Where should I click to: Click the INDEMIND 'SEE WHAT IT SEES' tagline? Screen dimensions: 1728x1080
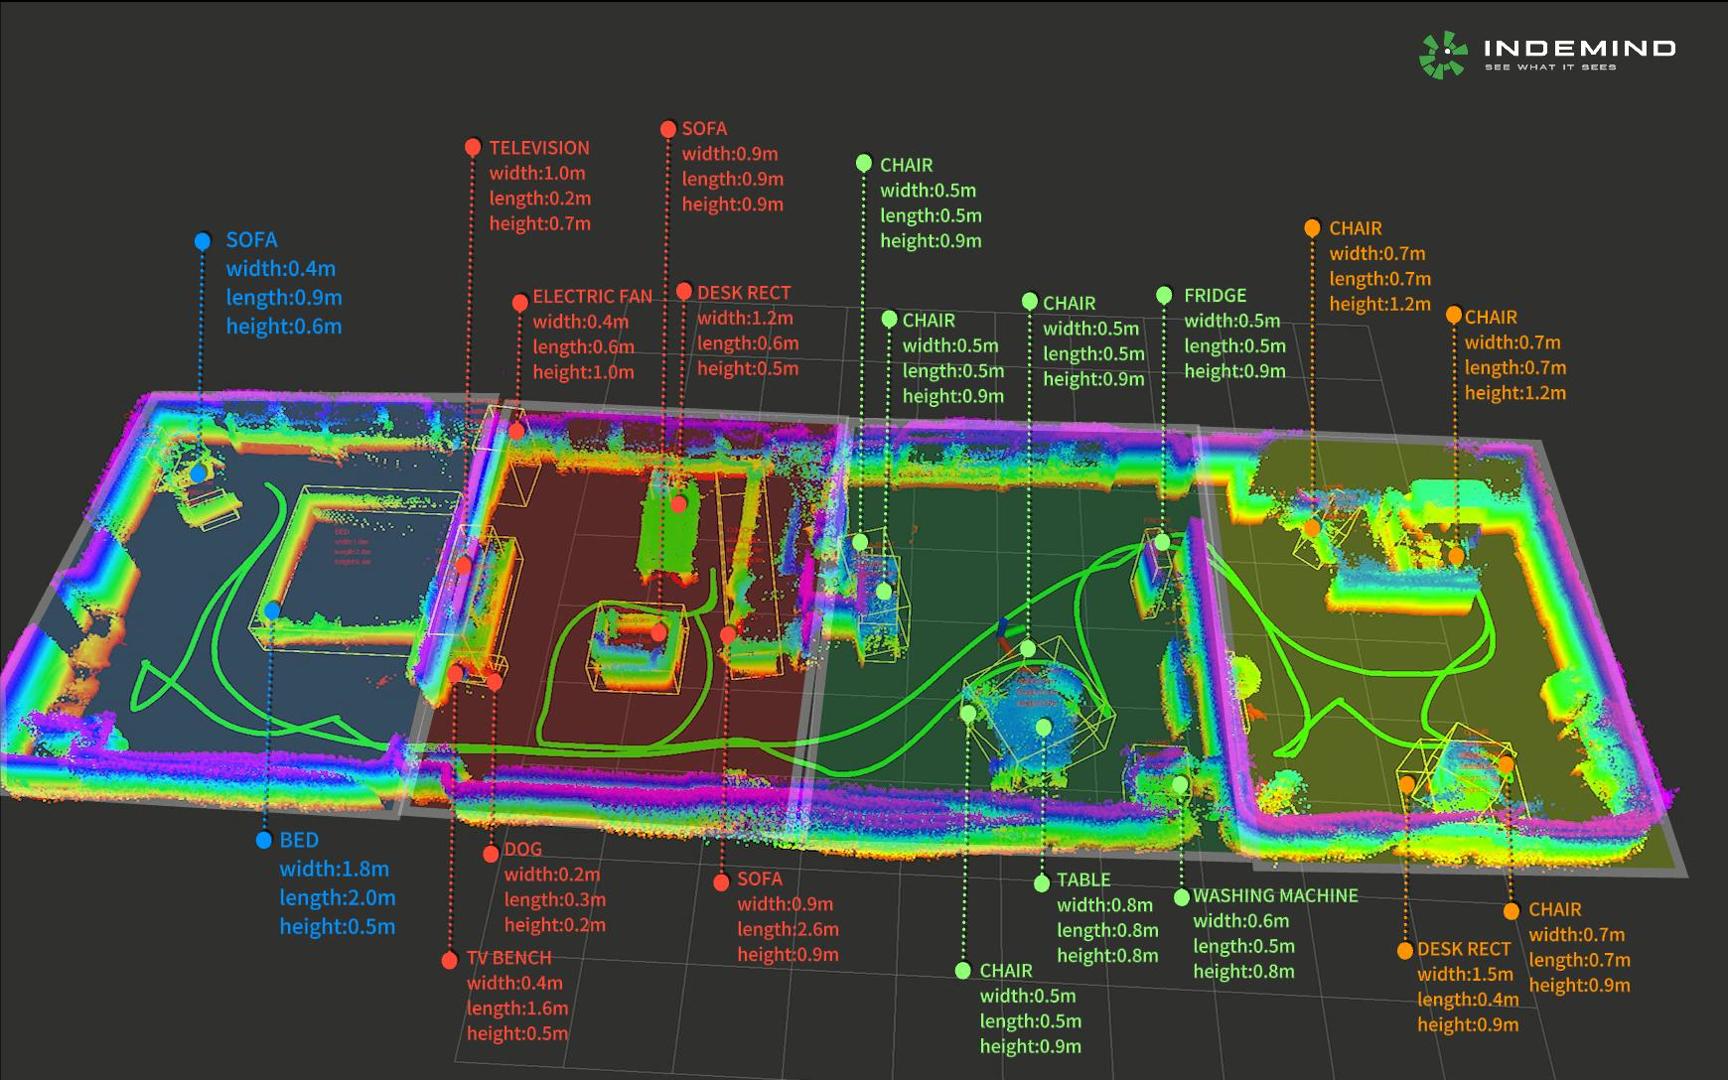pyautogui.click(x=1550, y=67)
